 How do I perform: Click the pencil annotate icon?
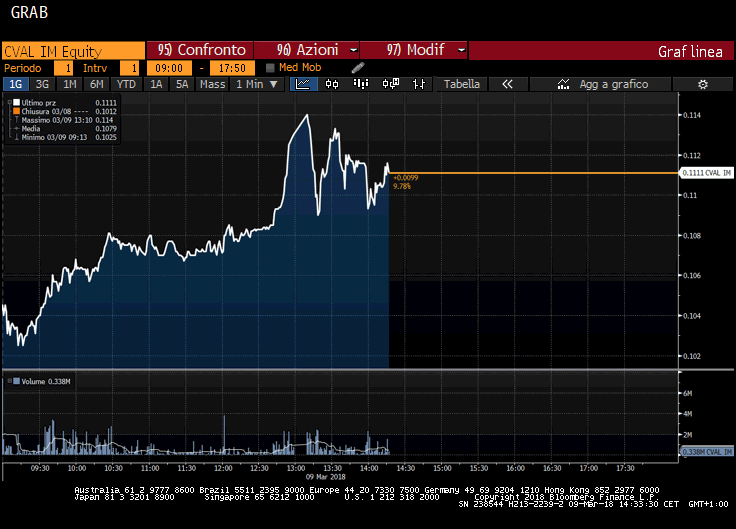358,67
